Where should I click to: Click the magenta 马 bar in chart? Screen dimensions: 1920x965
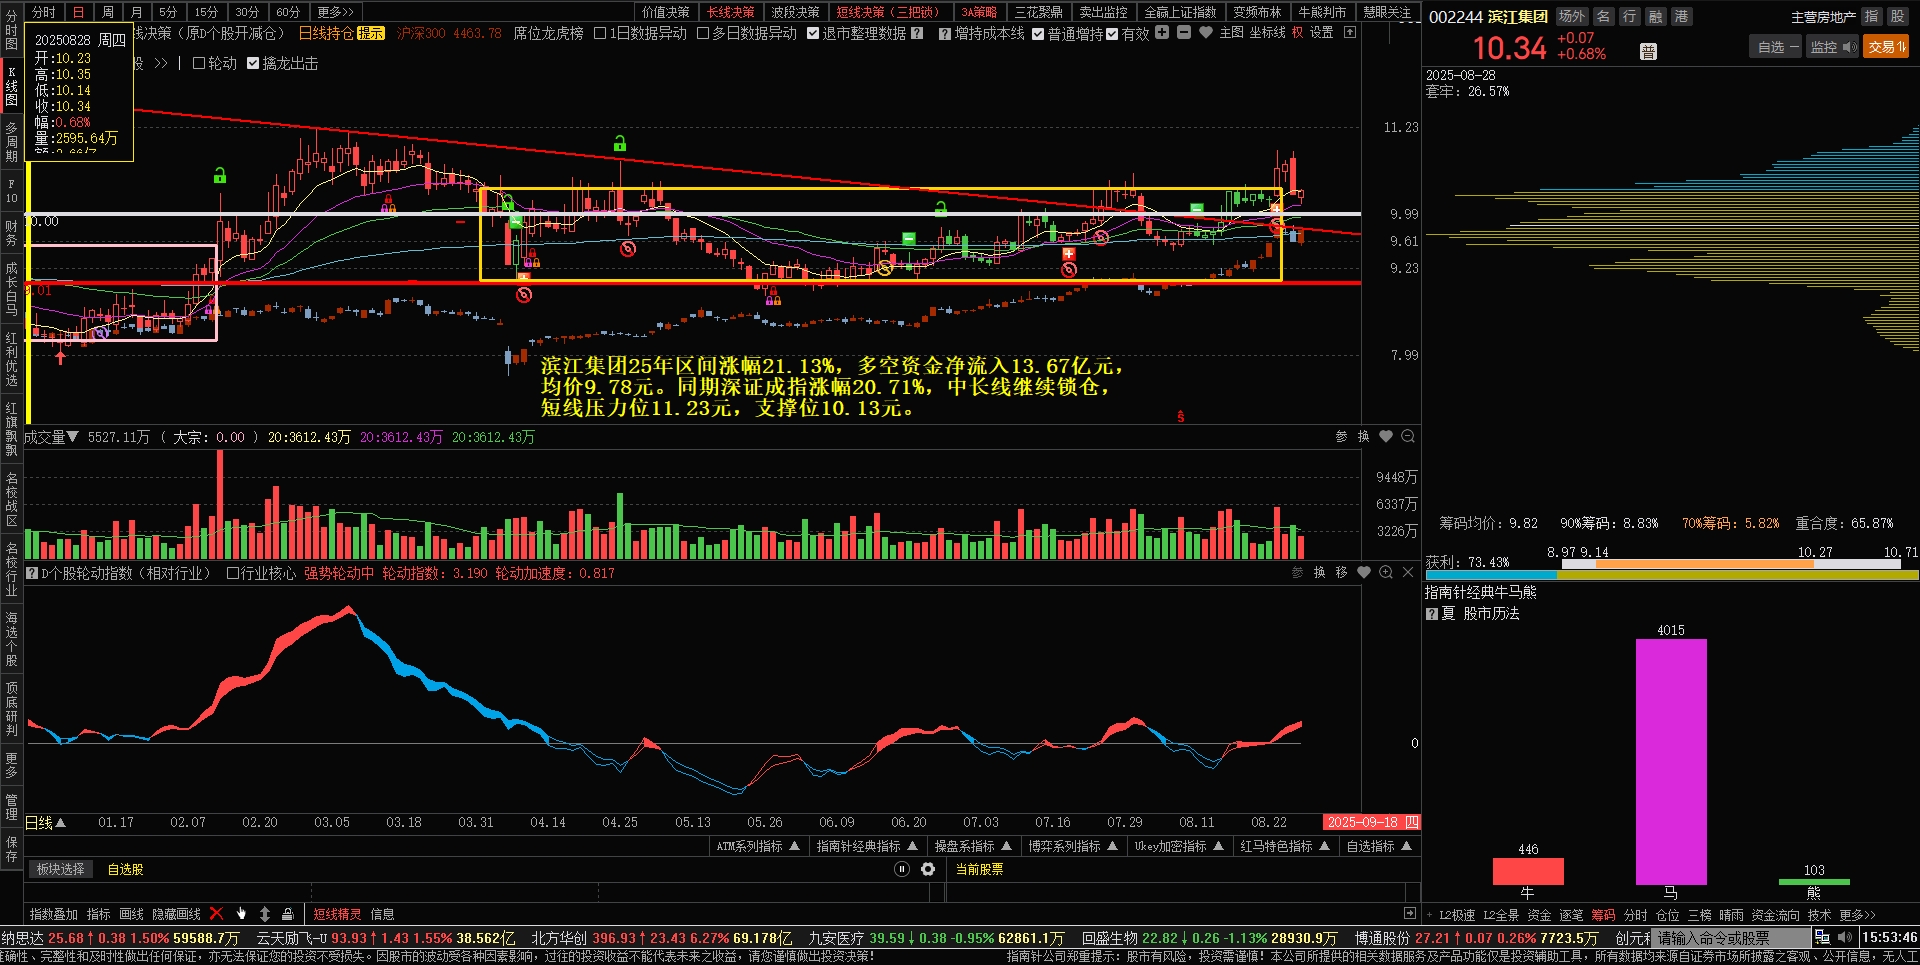pos(1671,762)
